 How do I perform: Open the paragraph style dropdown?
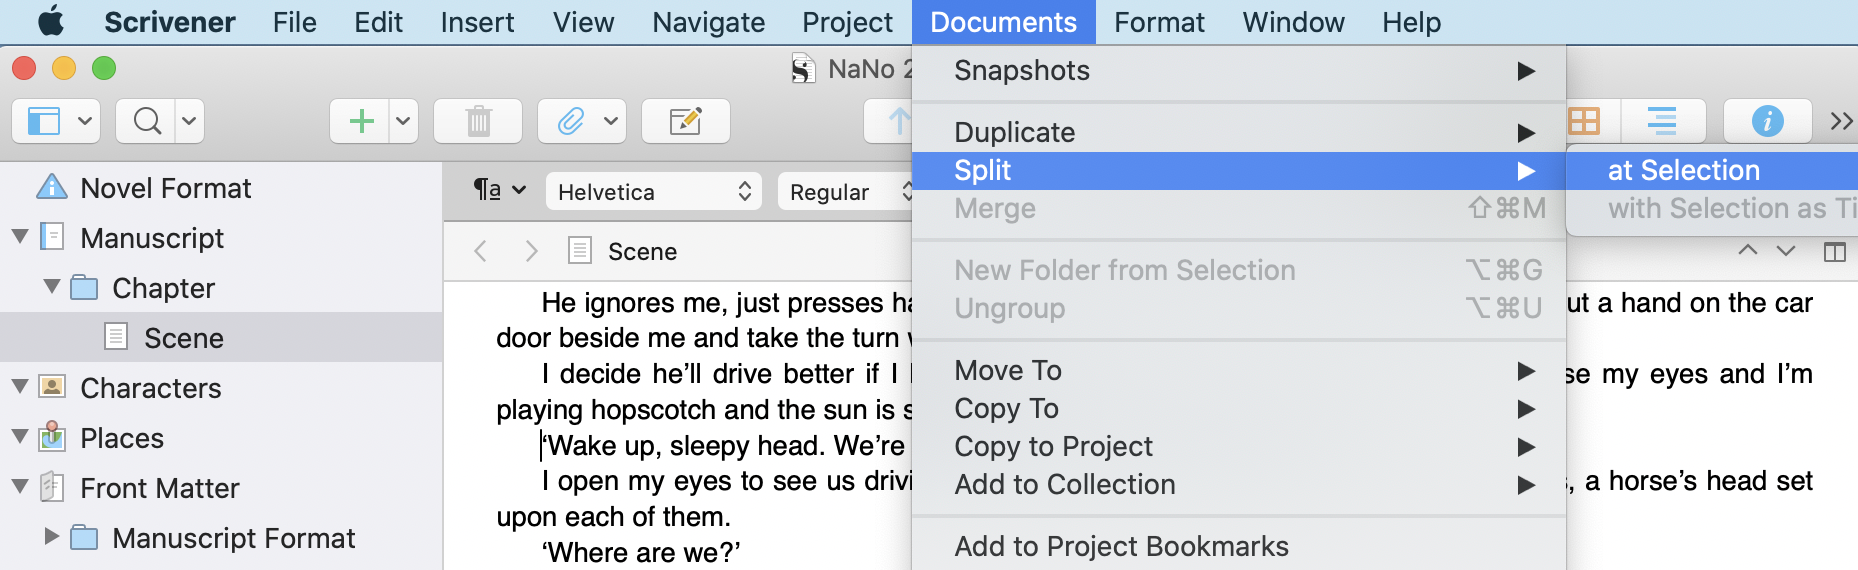coord(499,190)
